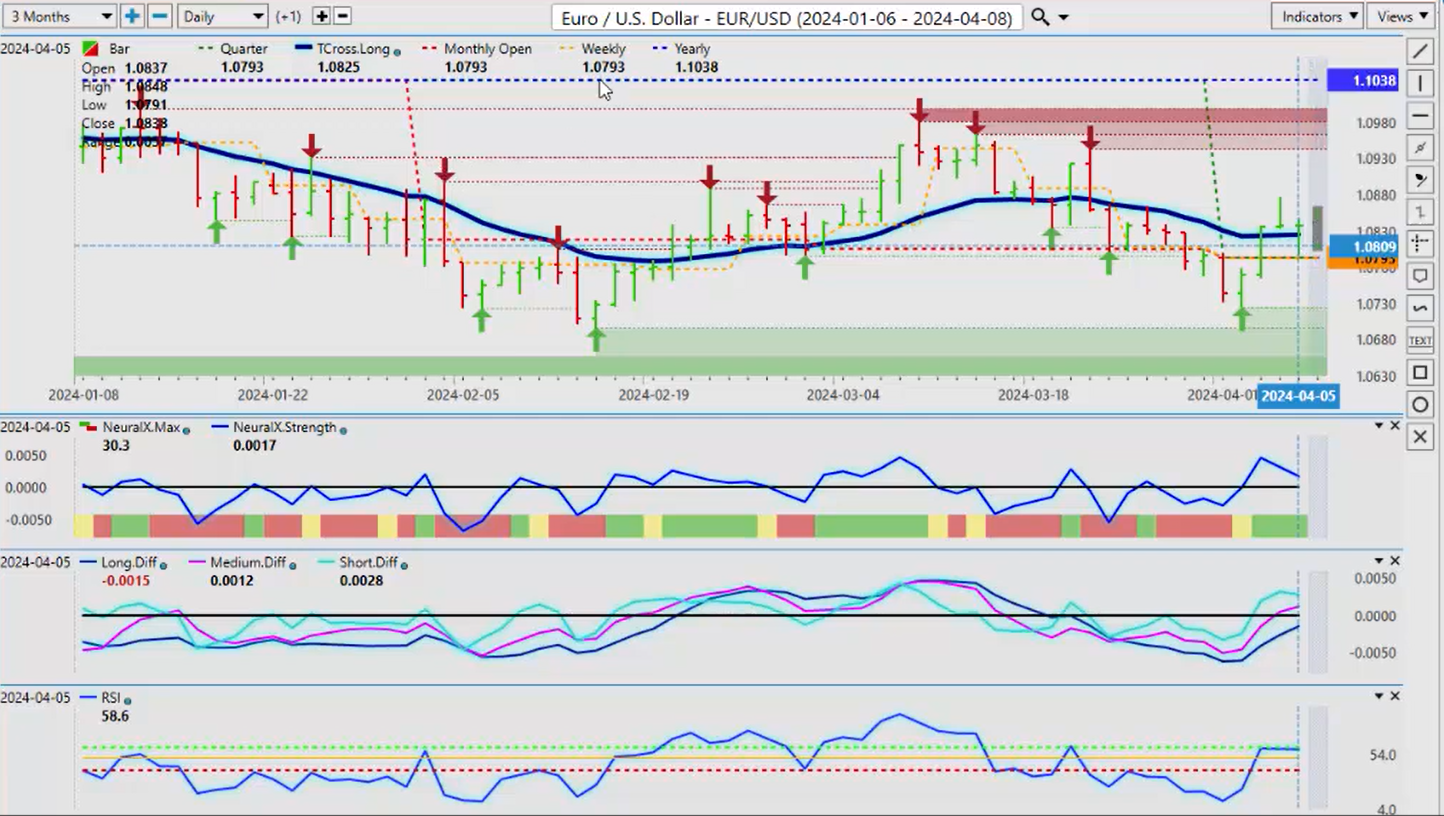Click the NeuralX.Max legend label

click(x=141, y=427)
